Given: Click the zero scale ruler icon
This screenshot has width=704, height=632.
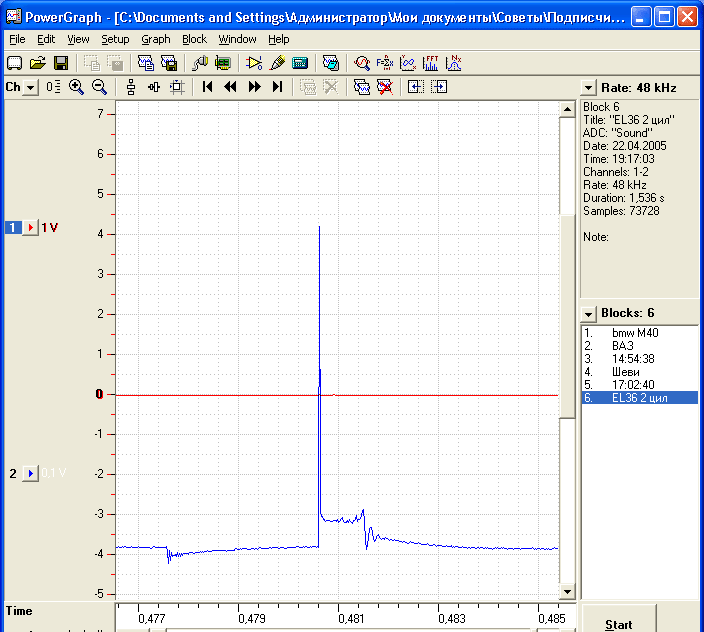Looking at the screenshot, I should tap(53, 87).
